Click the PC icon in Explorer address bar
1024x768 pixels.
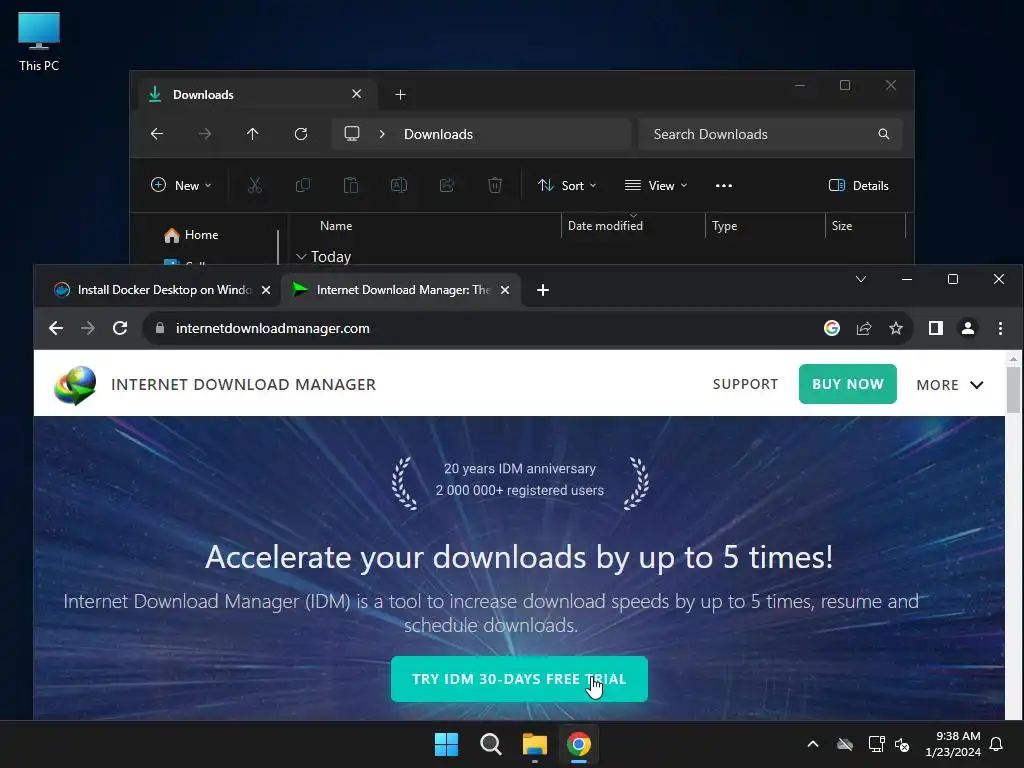pyautogui.click(x=352, y=134)
